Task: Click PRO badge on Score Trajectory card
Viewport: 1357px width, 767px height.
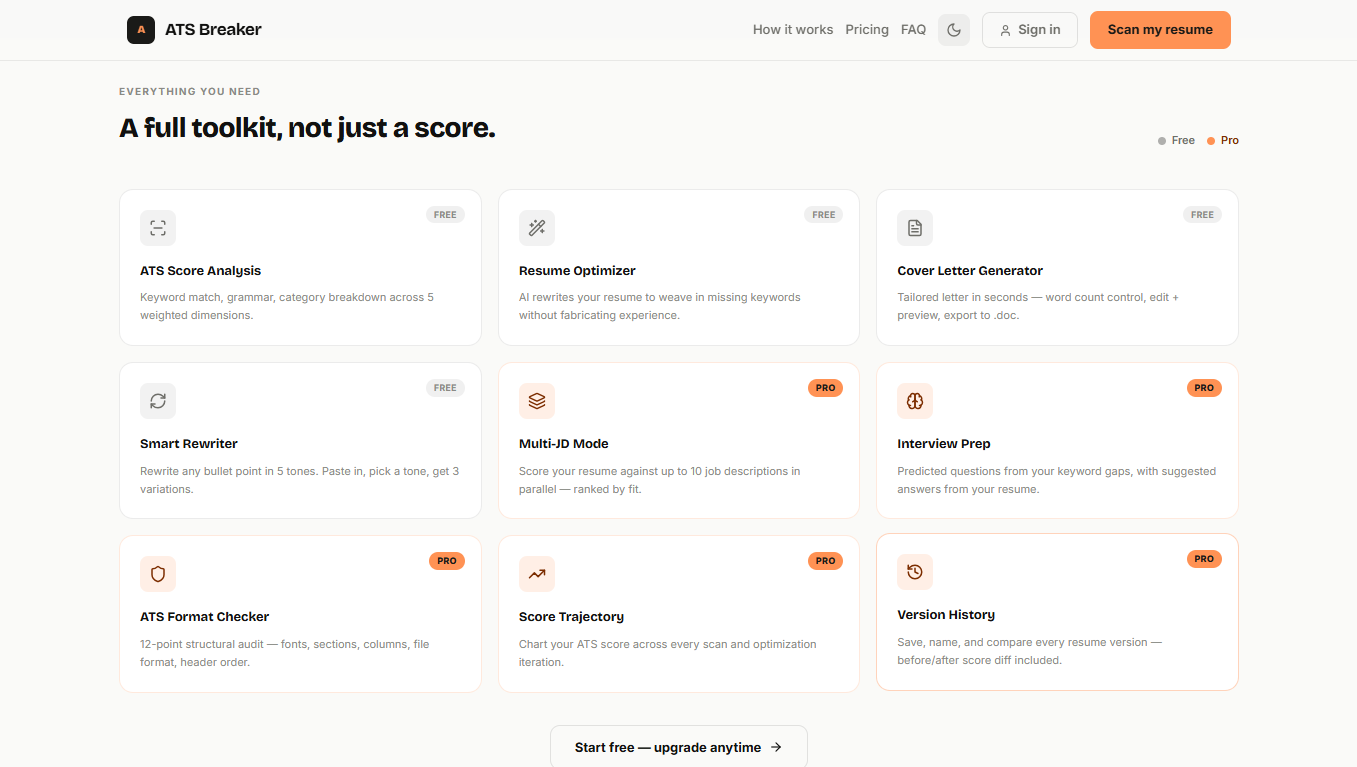Action: 825,561
